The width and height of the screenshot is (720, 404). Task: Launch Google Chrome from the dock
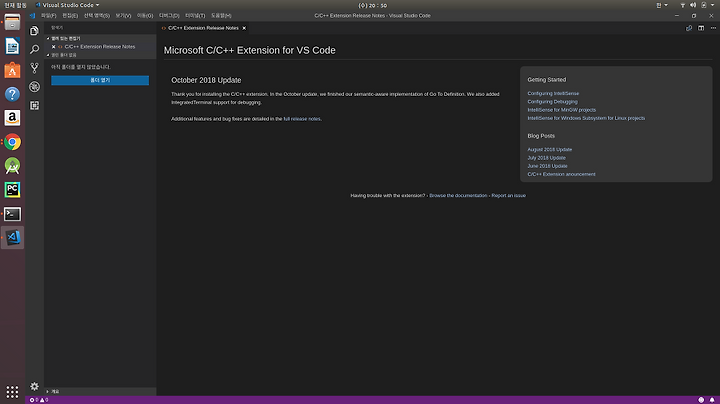[x=12, y=142]
